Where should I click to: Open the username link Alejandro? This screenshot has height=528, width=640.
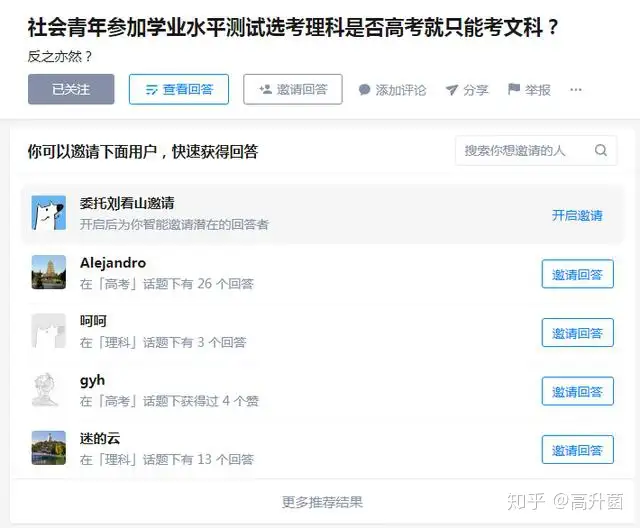pyautogui.click(x=113, y=263)
